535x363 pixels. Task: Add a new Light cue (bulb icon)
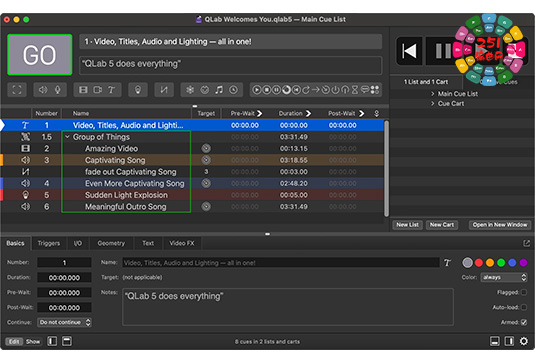click(138, 90)
